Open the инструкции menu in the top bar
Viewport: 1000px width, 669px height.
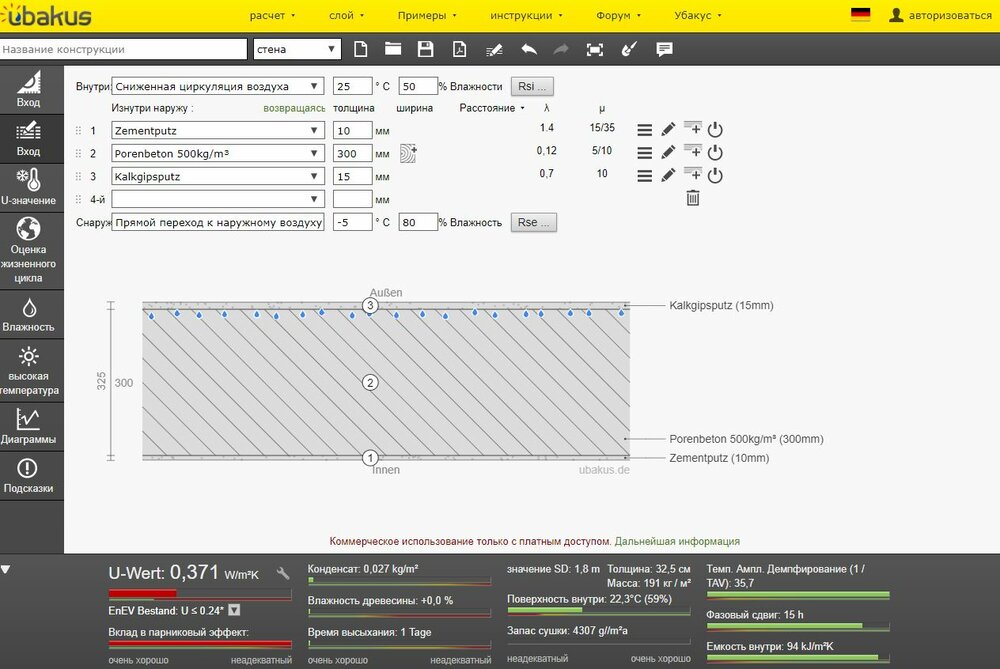tap(526, 16)
